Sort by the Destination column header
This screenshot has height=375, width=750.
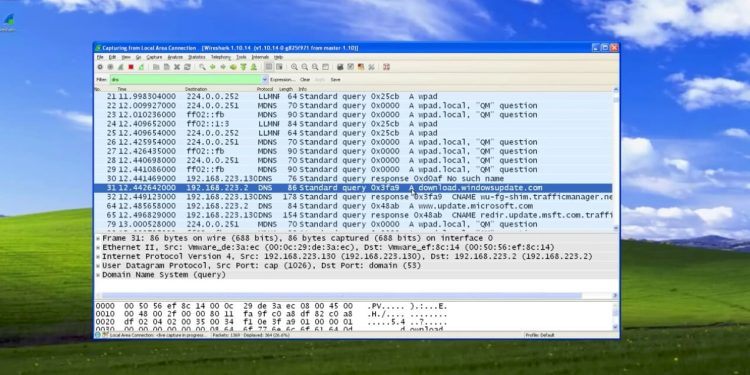click(196, 89)
